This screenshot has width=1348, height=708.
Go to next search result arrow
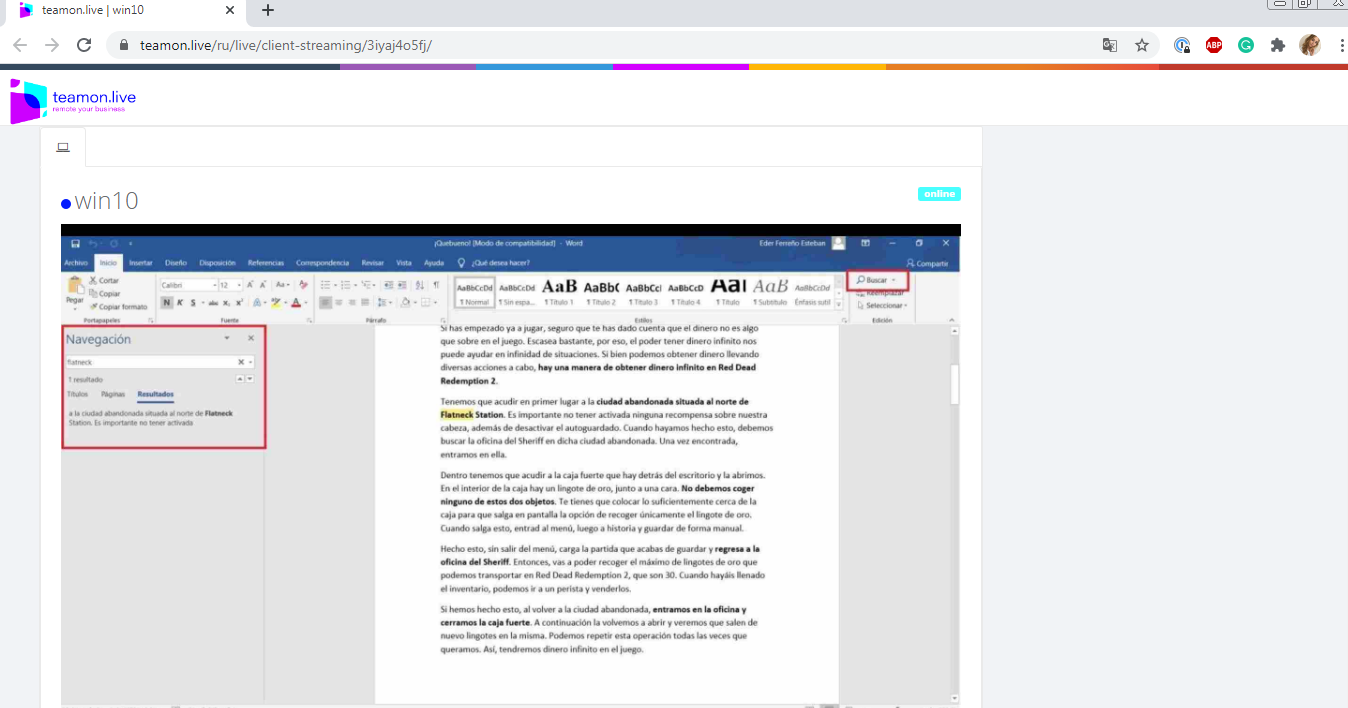250,380
